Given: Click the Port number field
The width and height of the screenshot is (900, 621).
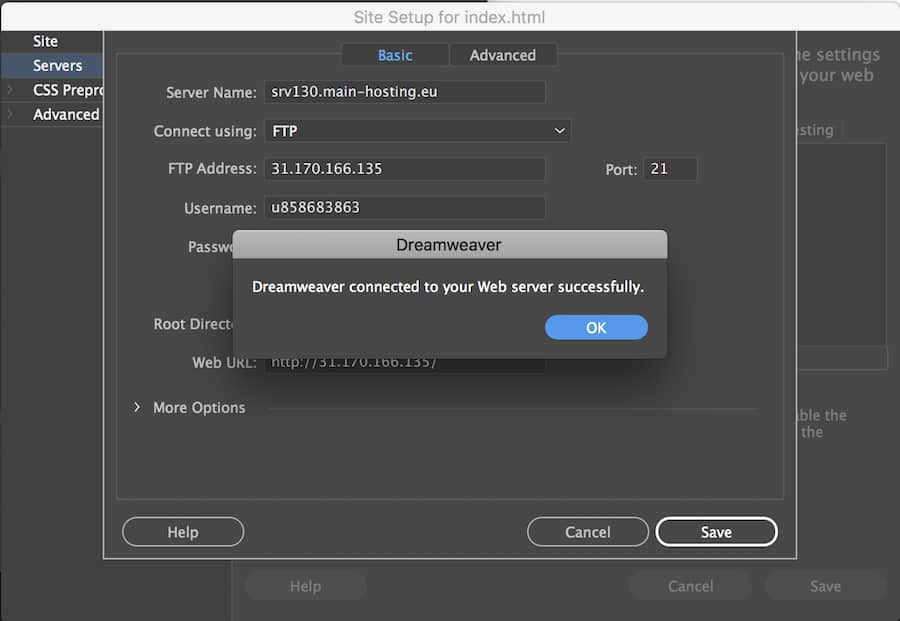Looking at the screenshot, I should 670,168.
